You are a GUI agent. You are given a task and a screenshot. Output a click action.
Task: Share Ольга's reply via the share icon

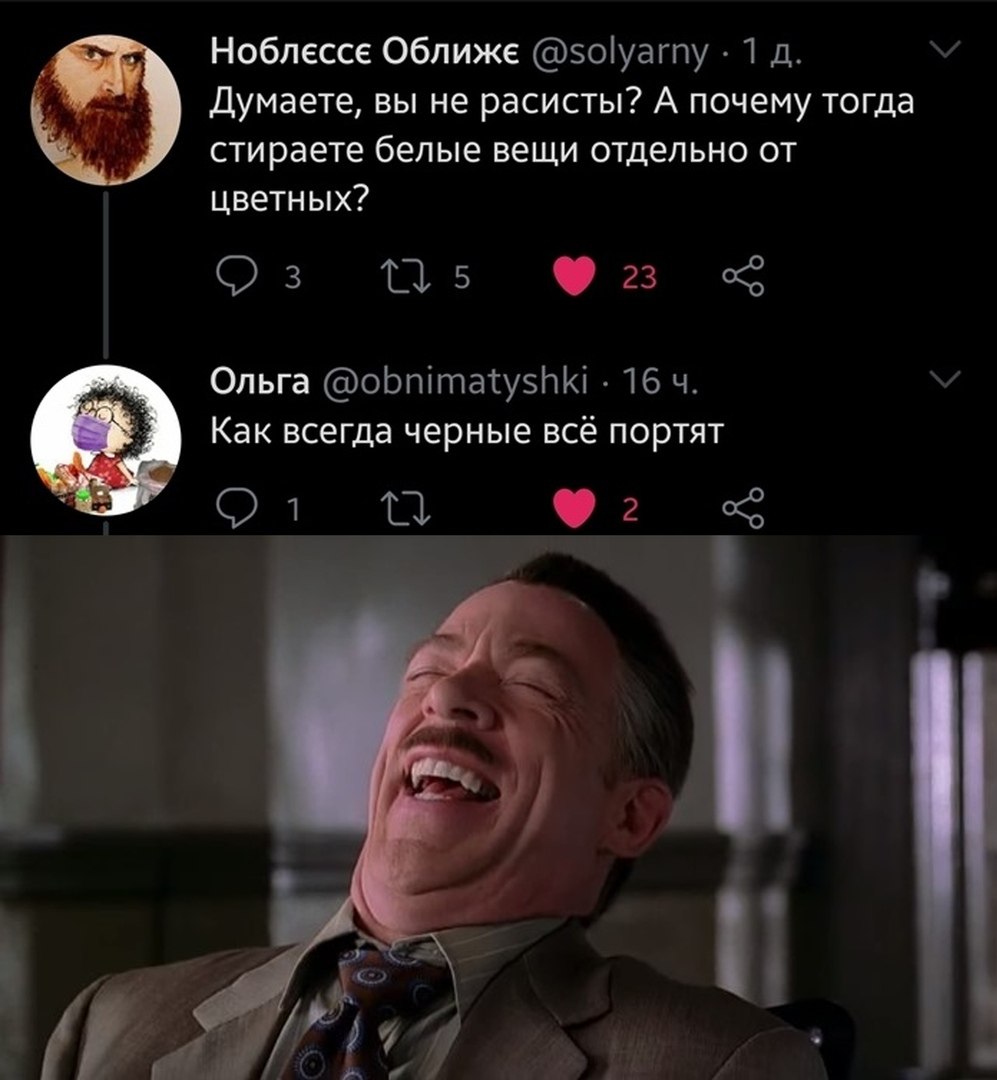pos(743,509)
